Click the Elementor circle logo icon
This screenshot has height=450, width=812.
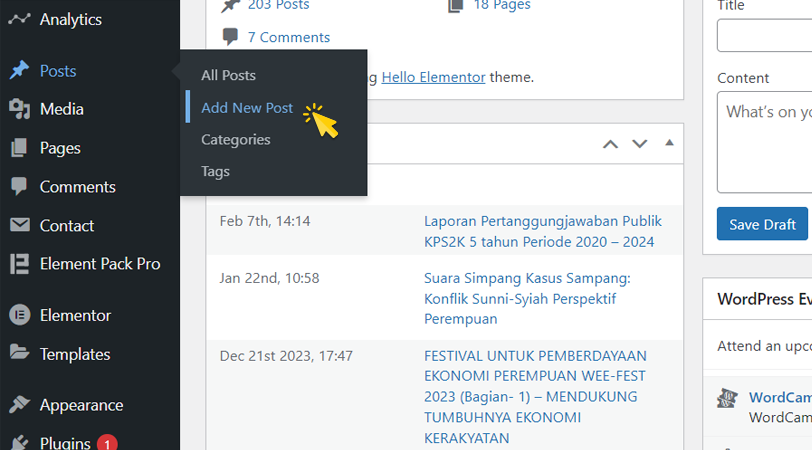point(19,315)
